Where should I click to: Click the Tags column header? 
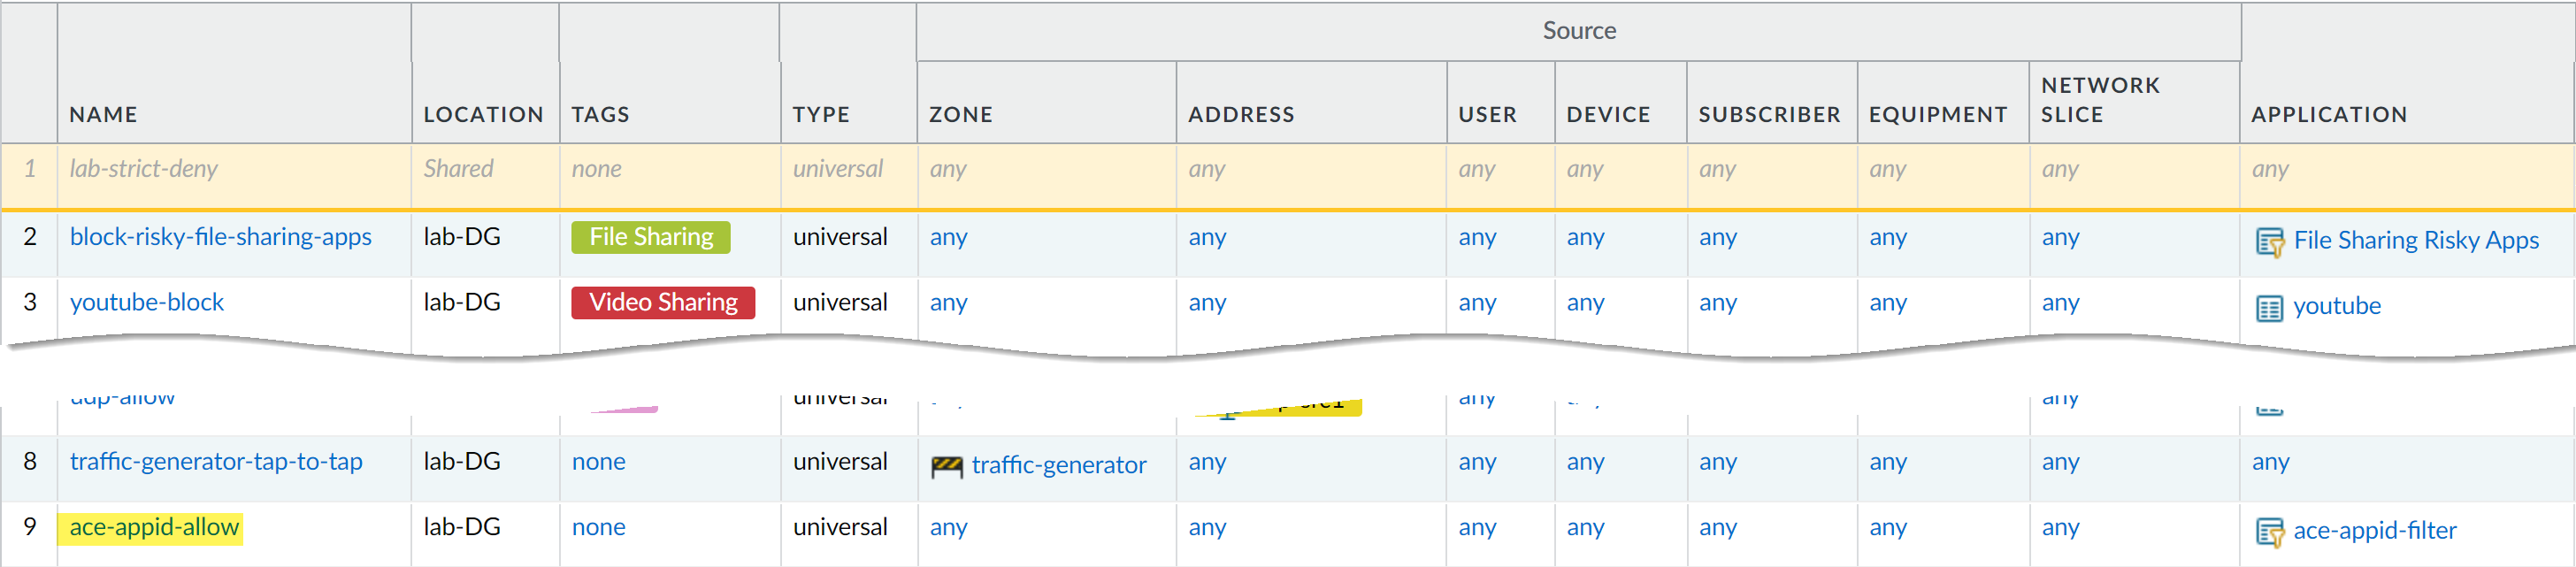tap(600, 114)
